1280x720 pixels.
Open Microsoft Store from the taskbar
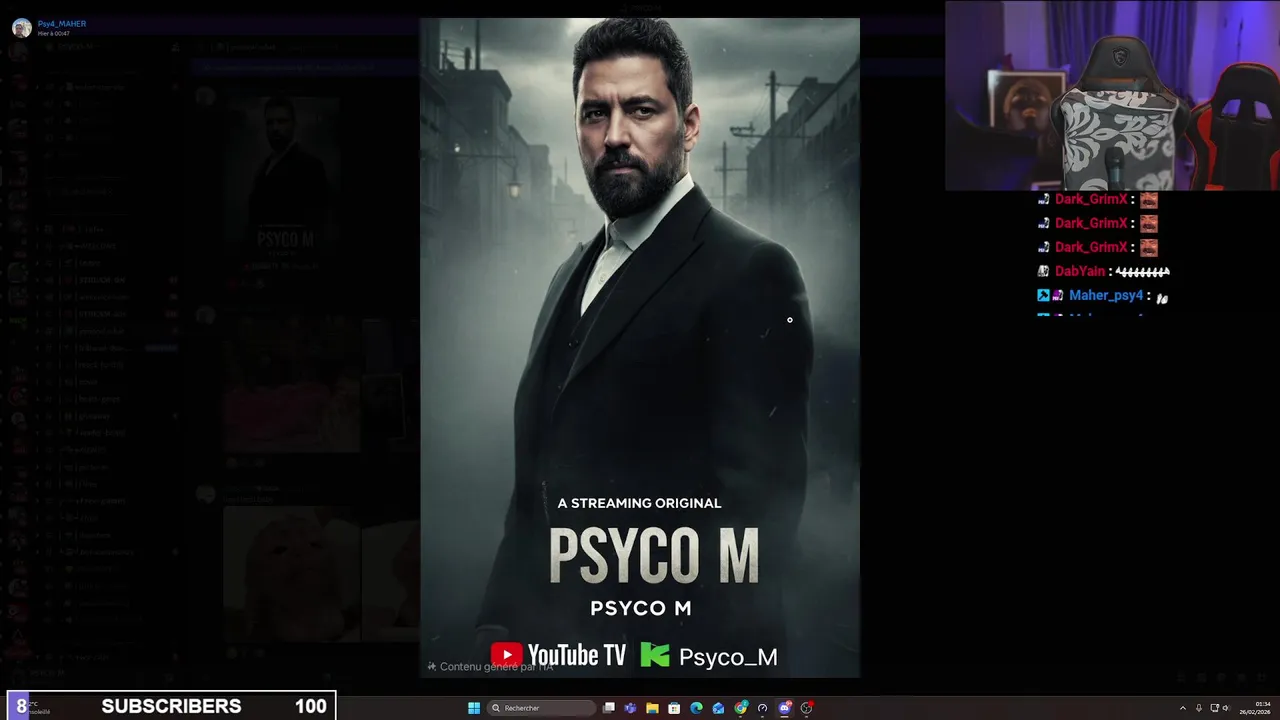(x=674, y=708)
